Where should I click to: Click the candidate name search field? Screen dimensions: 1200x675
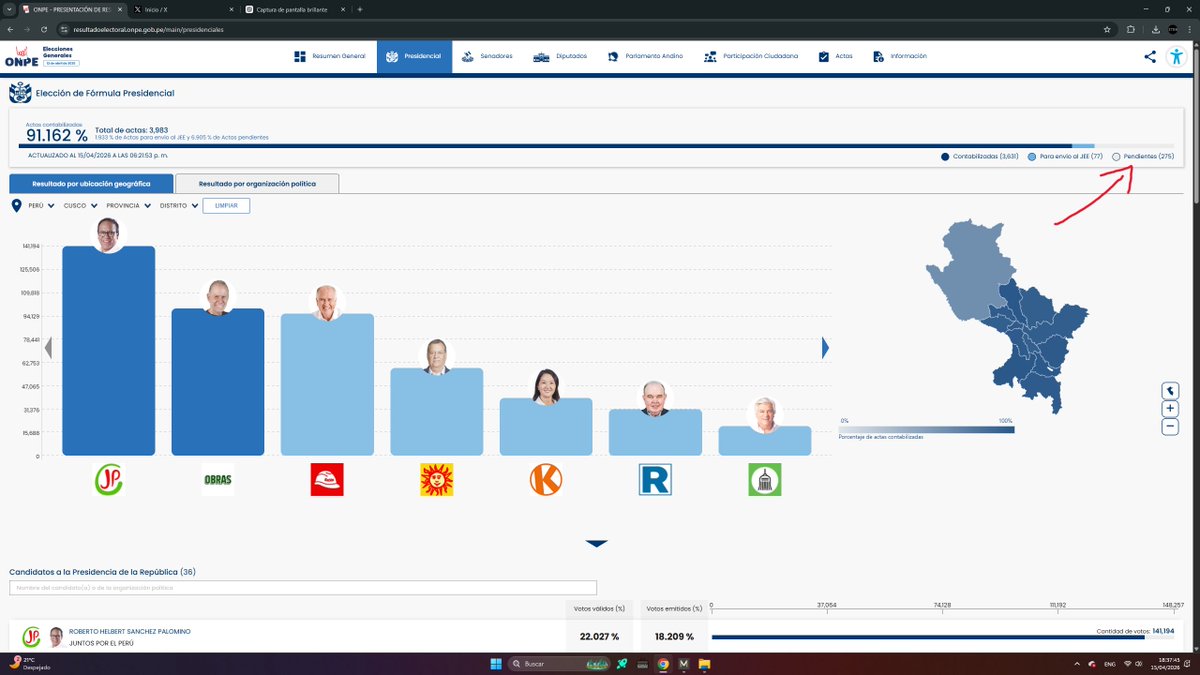[303, 588]
